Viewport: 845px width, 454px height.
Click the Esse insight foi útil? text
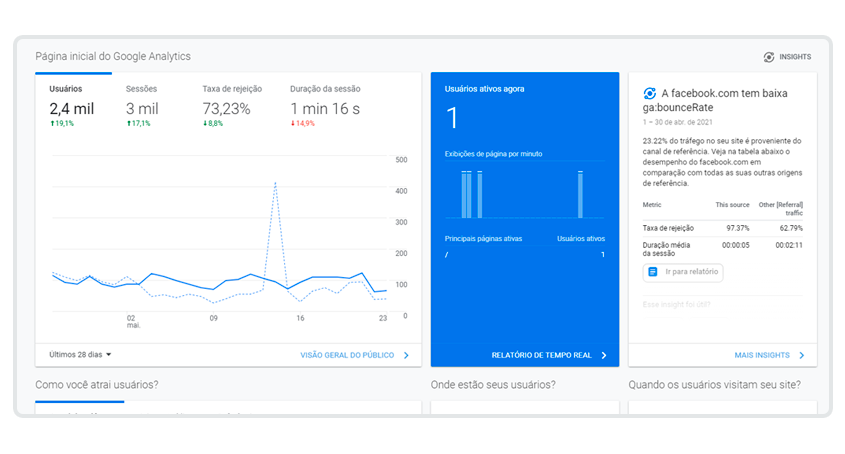[x=676, y=305]
